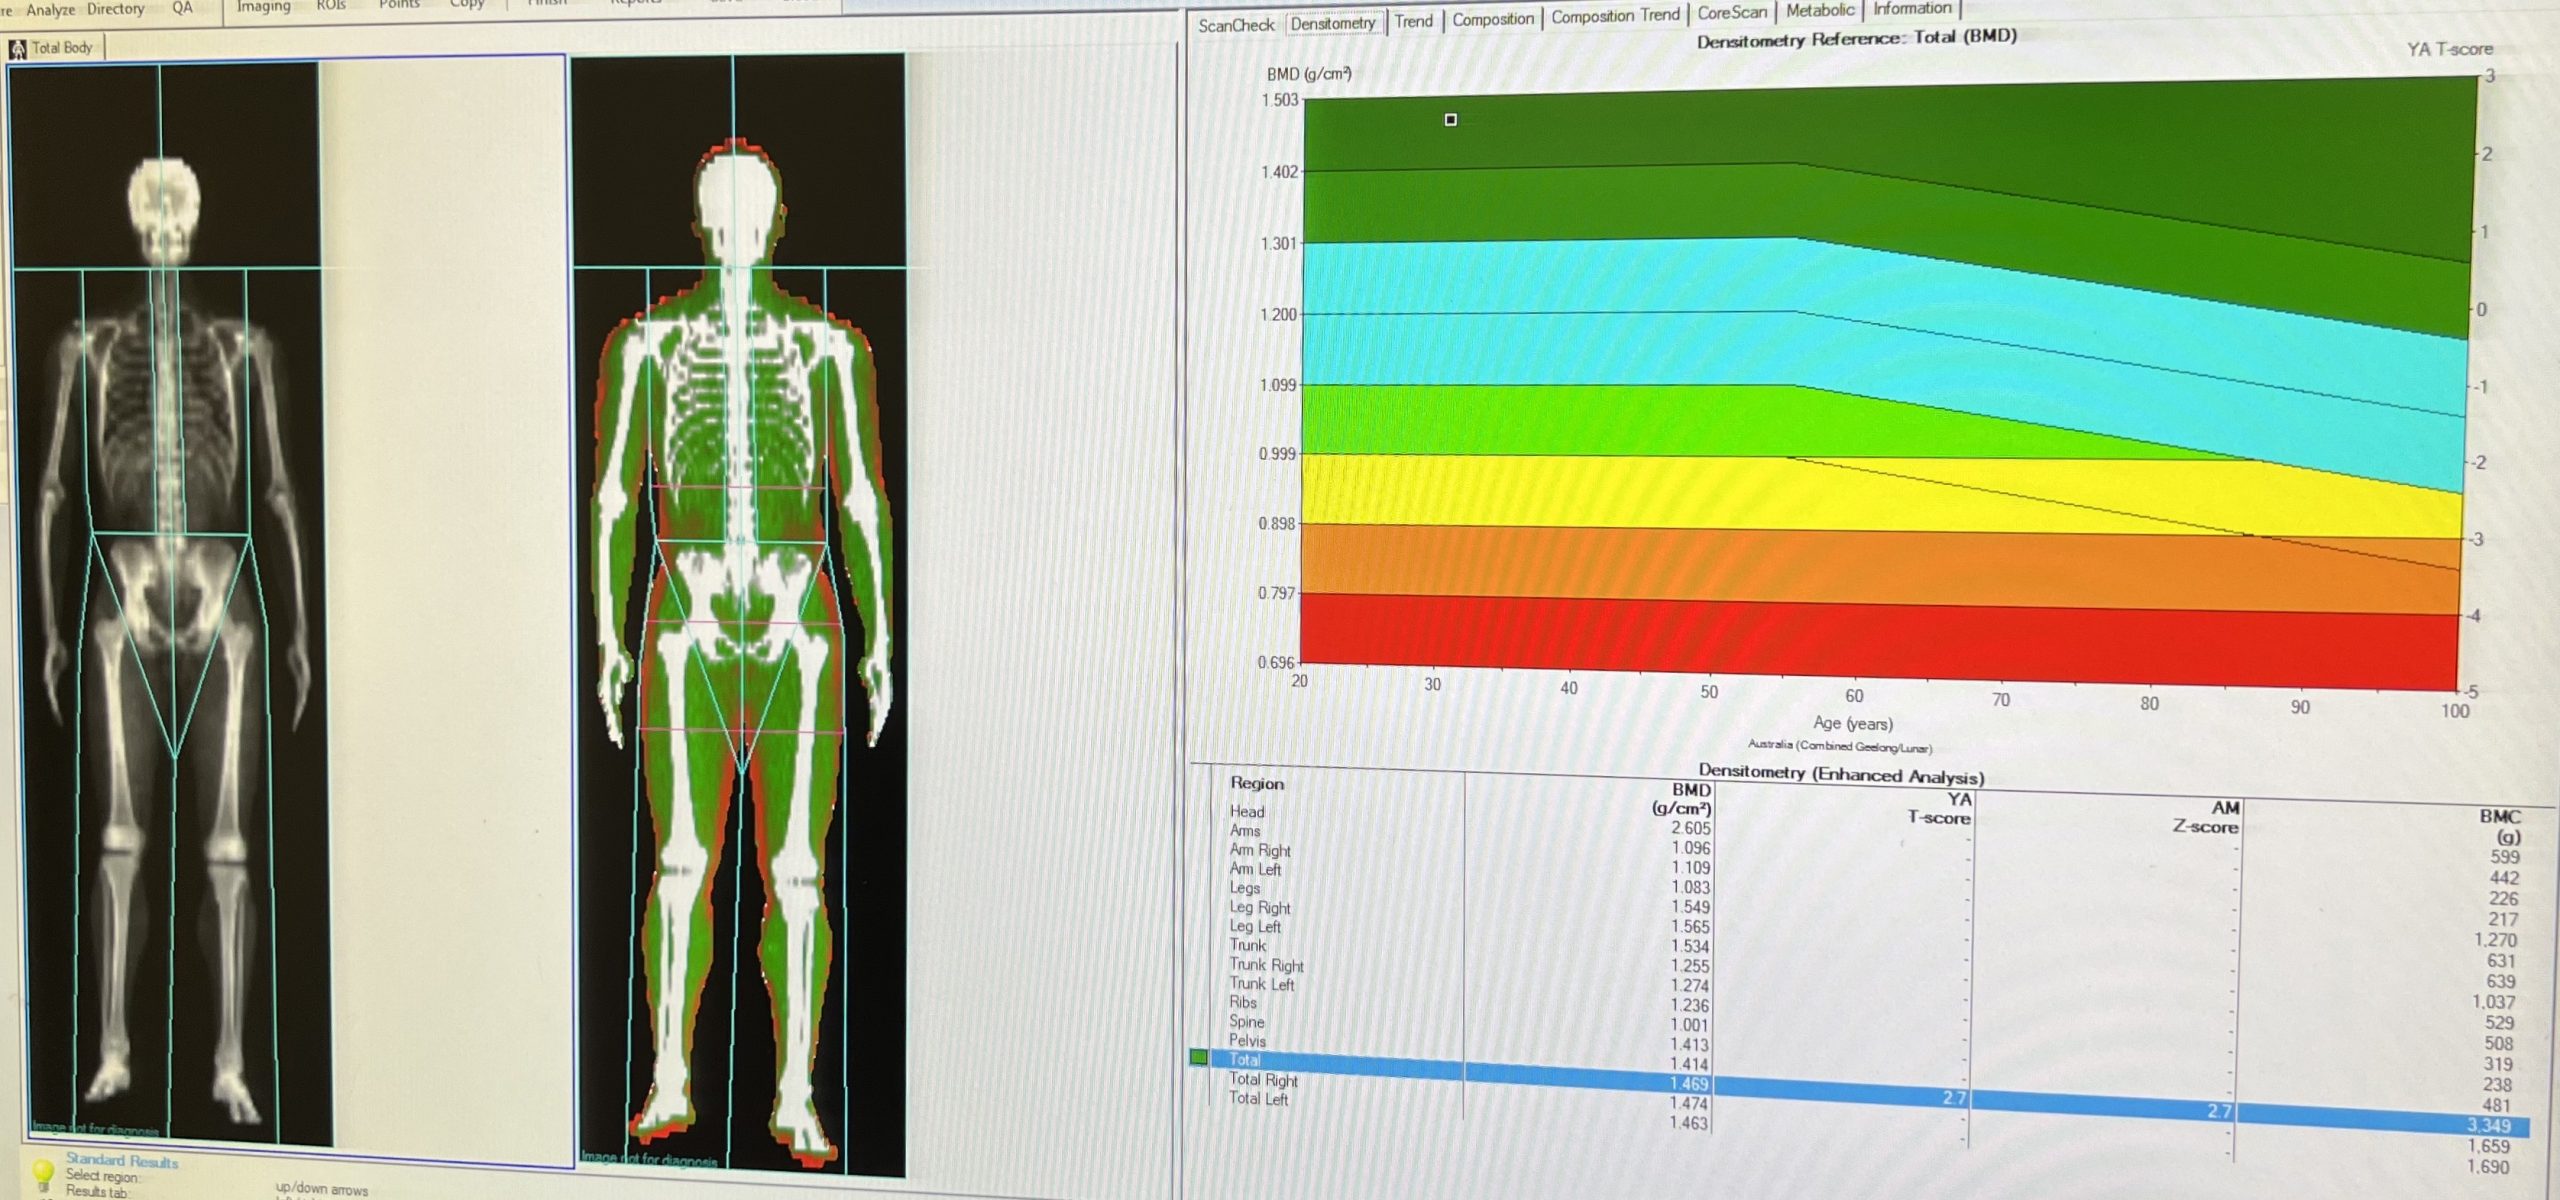2560x1200 pixels.
Task: Click the Finish command
Action: tap(545, 2)
